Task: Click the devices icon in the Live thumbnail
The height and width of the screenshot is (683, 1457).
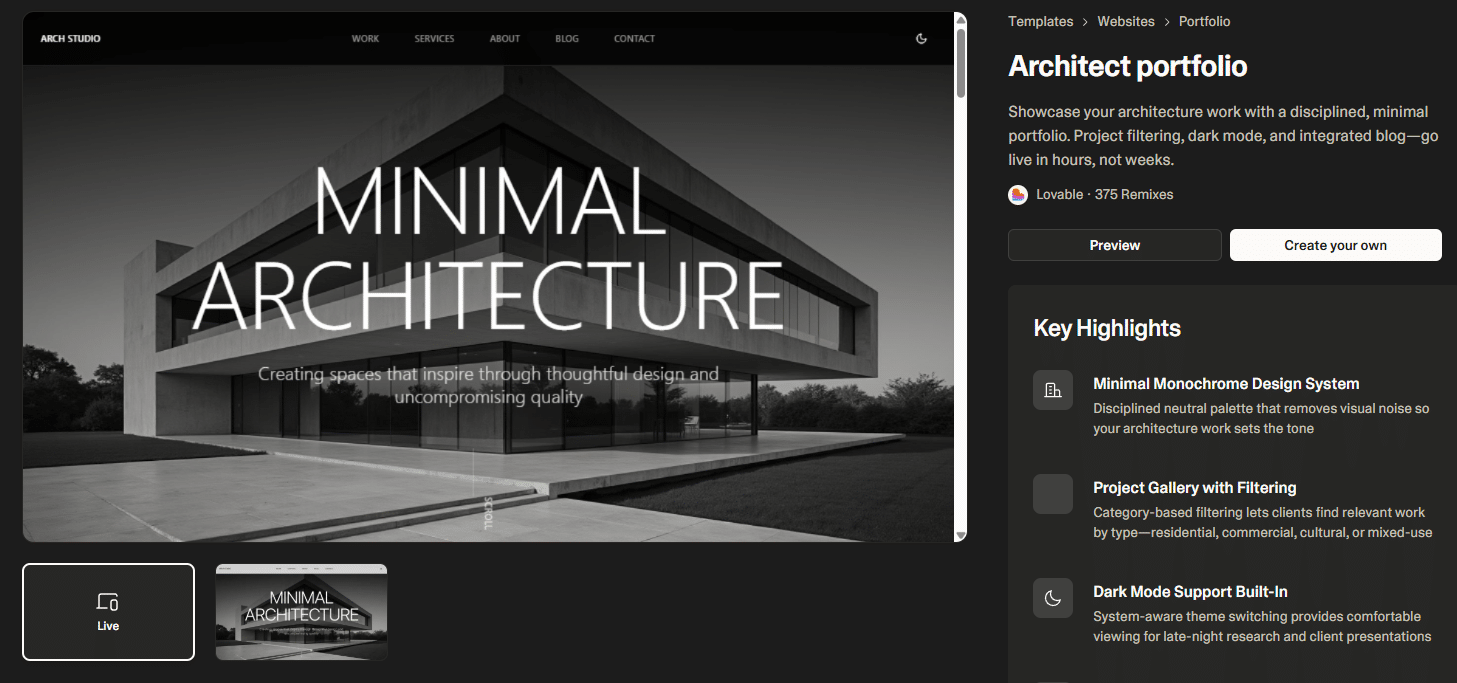Action: (x=108, y=602)
